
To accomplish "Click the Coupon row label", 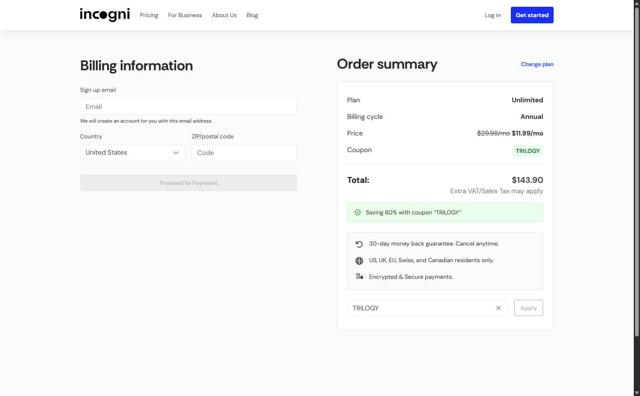I will click(359, 150).
